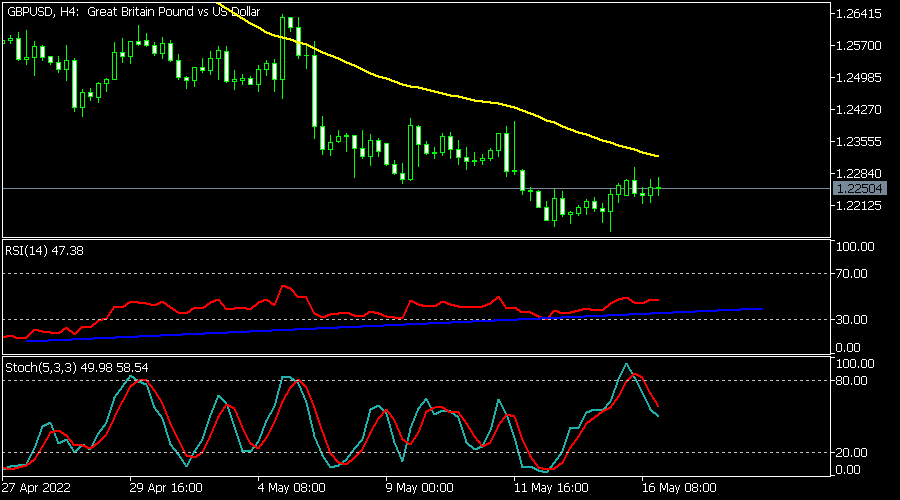The width and height of the screenshot is (900, 500).
Task: Click the 27 Apr 2022 date label
Action: tap(36, 488)
